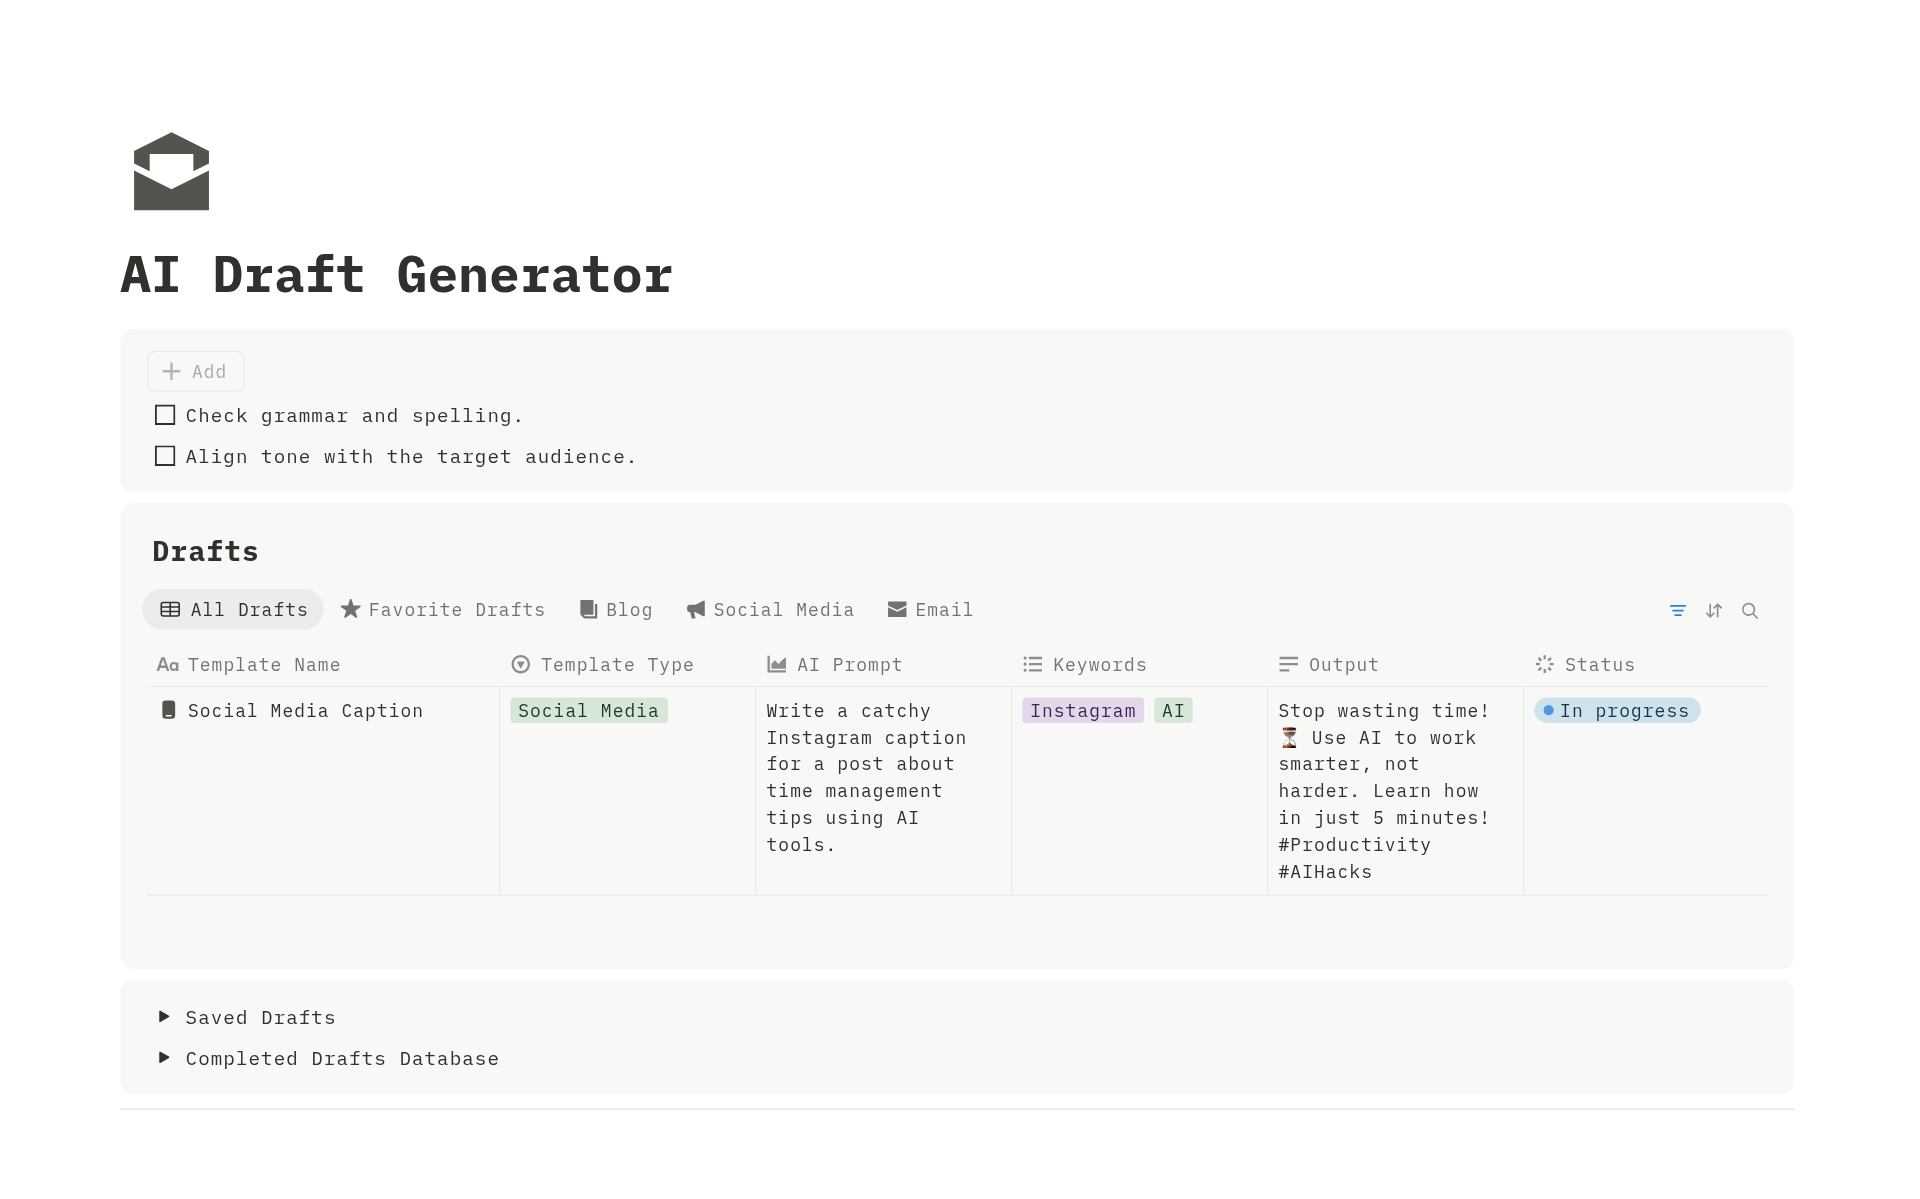1920x1199 pixels.
Task: Open the sort arrows icon
Action: pyautogui.click(x=1714, y=610)
